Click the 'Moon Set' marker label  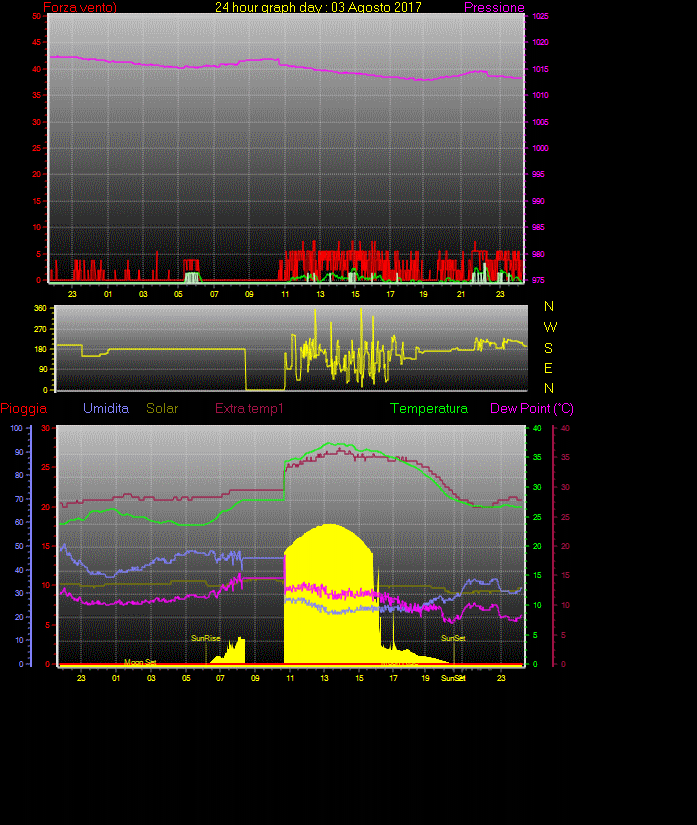pyautogui.click(x=140, y=662)
